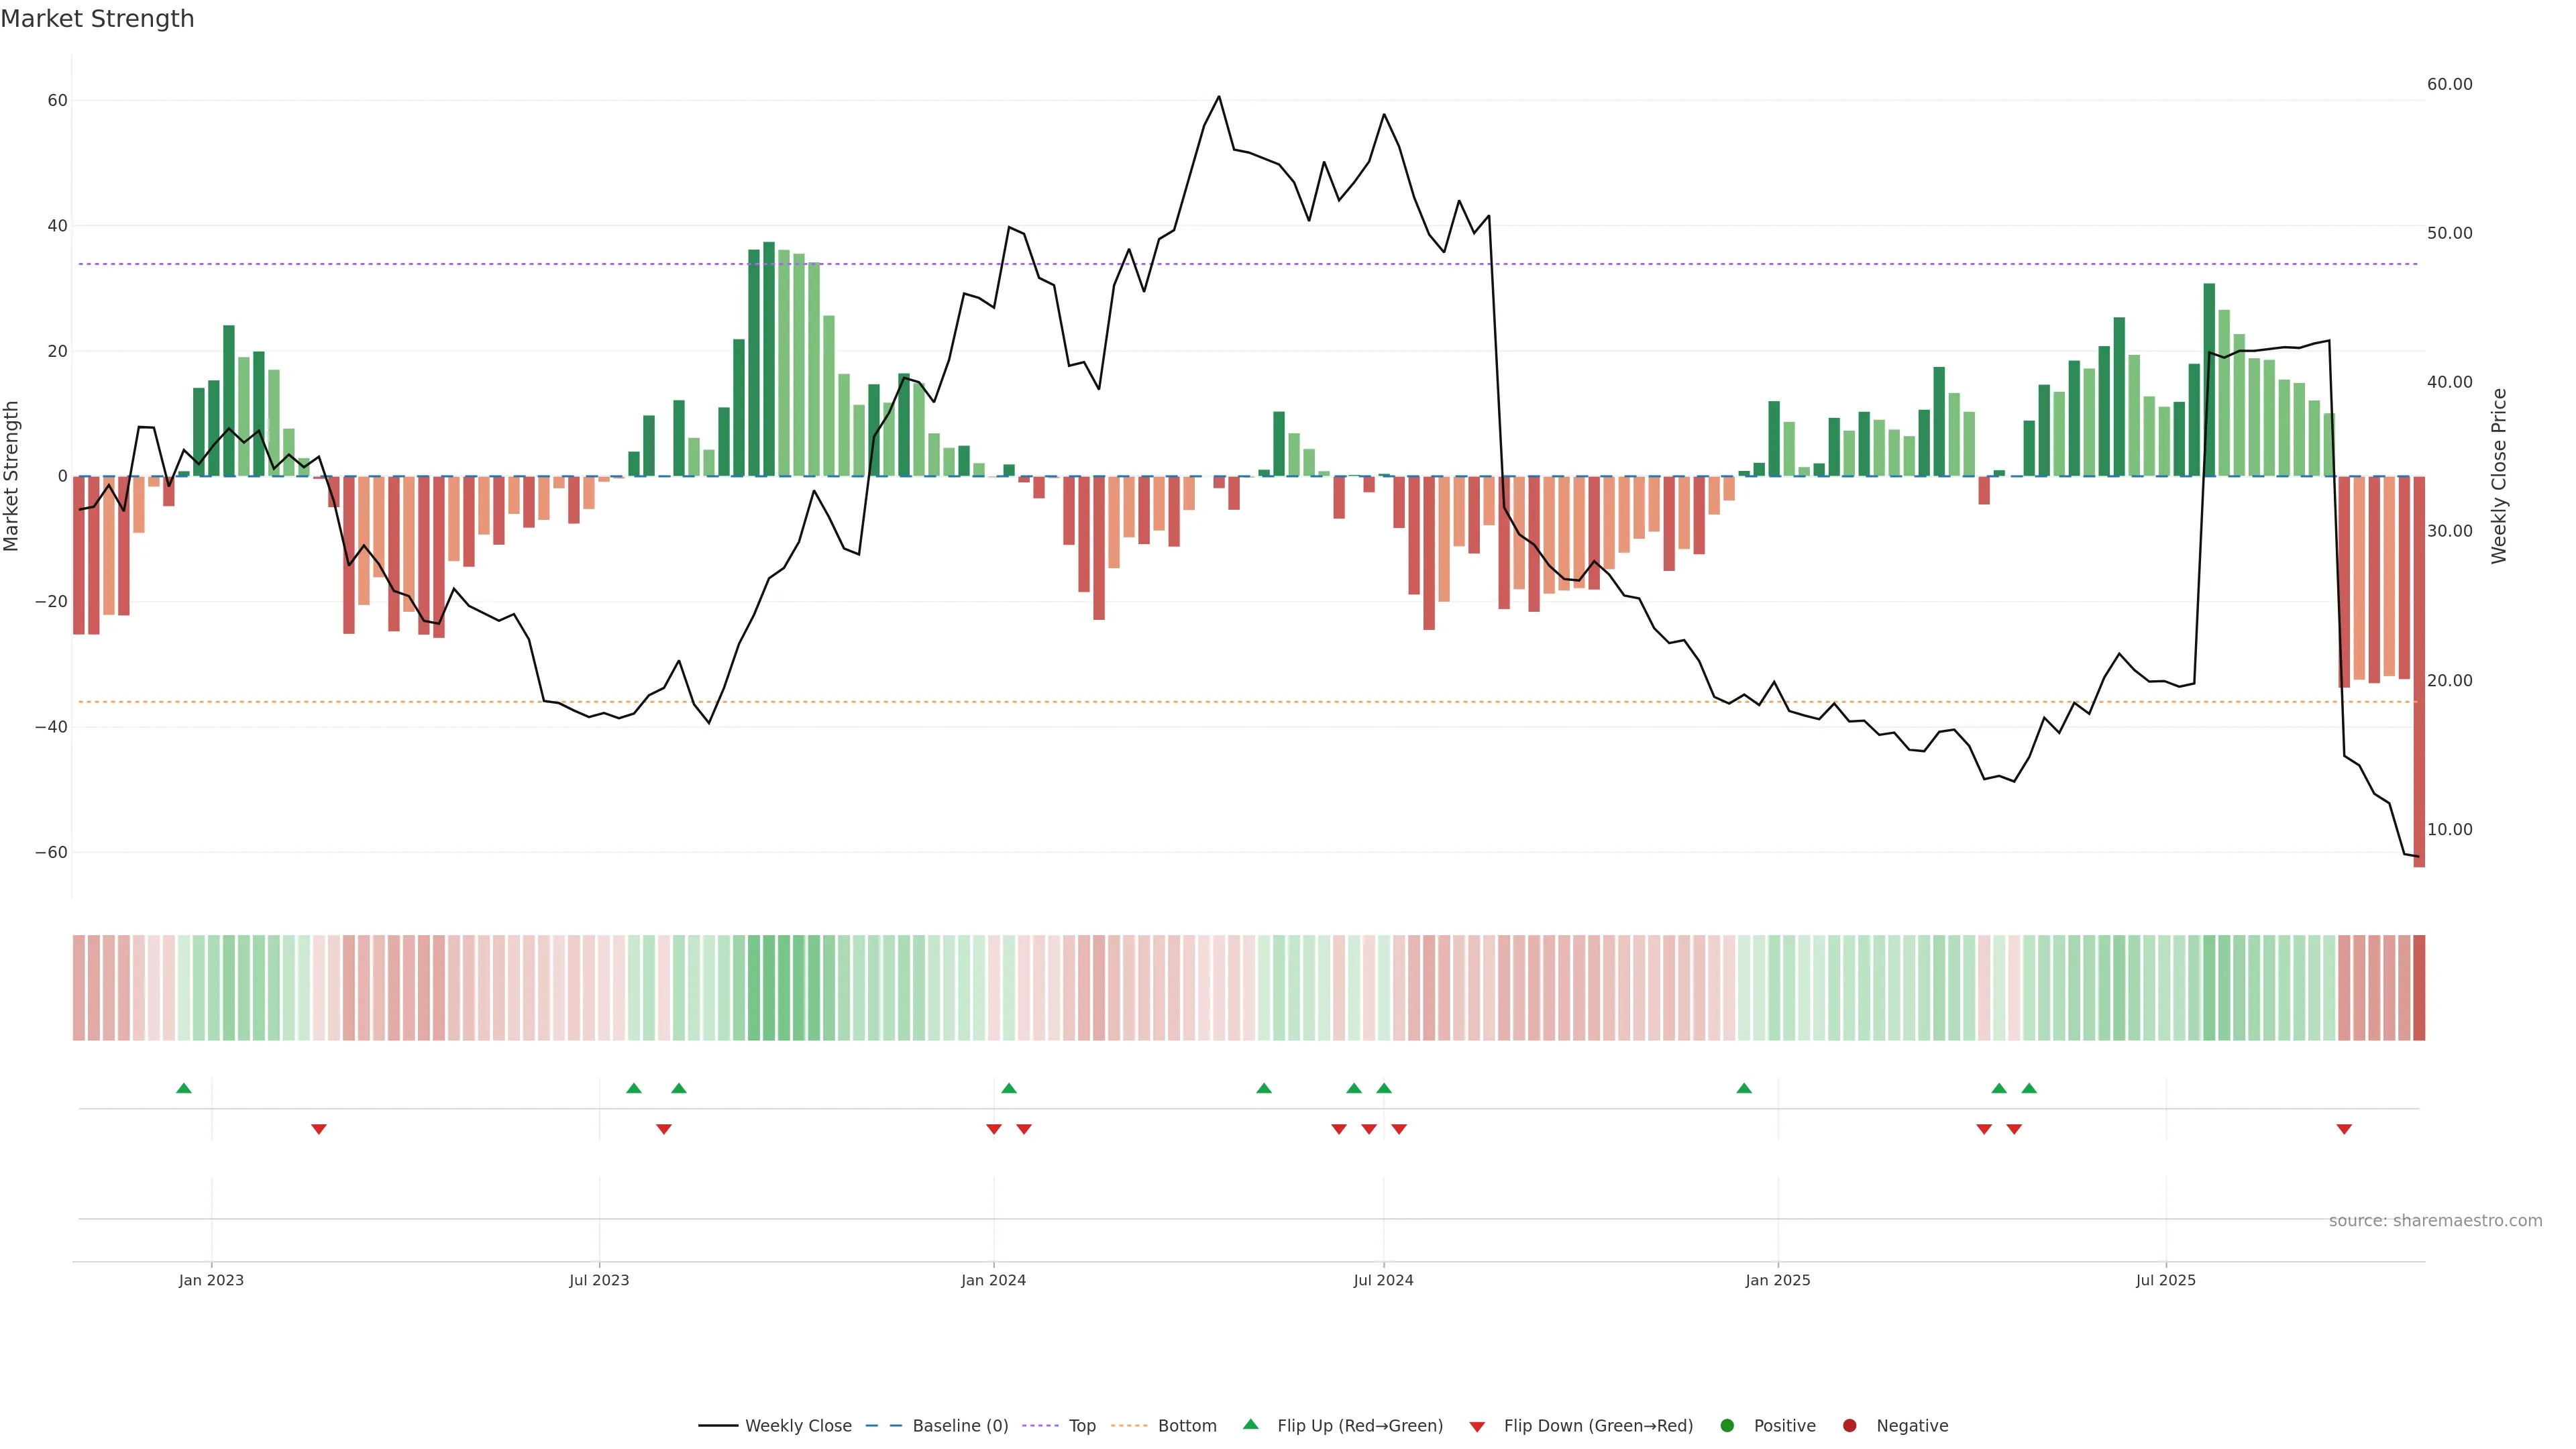Click first green flip-up marker near Jan 2023
The image size is (2576, 1449).
point(184,1088)
